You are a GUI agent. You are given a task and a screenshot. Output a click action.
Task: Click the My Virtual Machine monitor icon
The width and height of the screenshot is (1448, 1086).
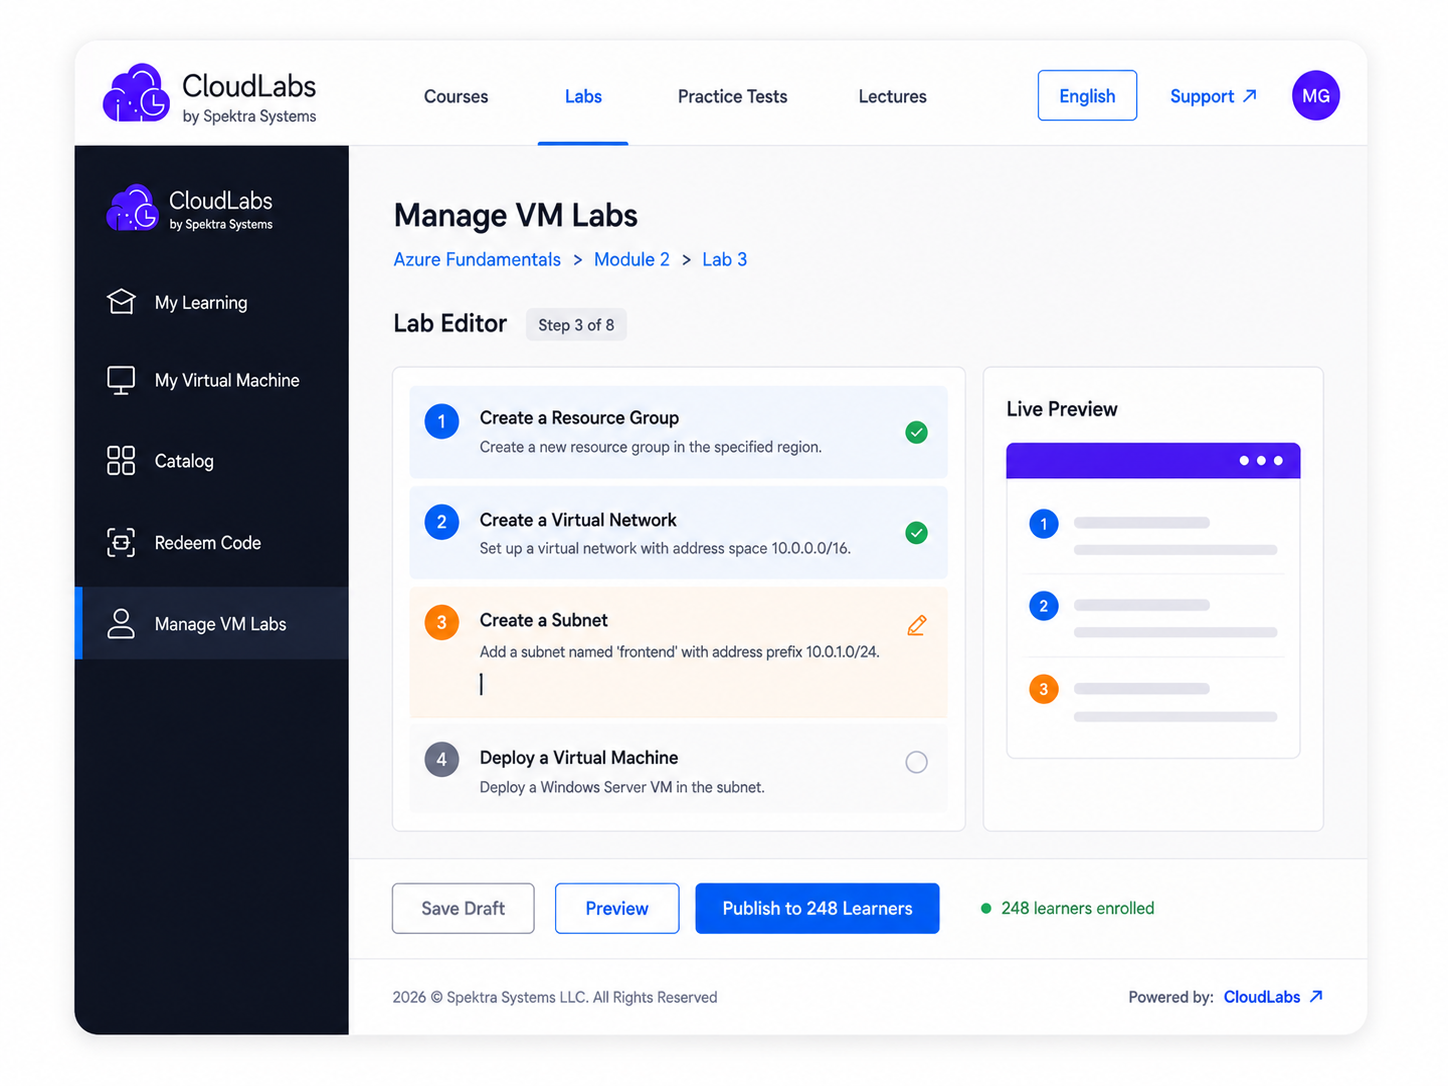121,380
